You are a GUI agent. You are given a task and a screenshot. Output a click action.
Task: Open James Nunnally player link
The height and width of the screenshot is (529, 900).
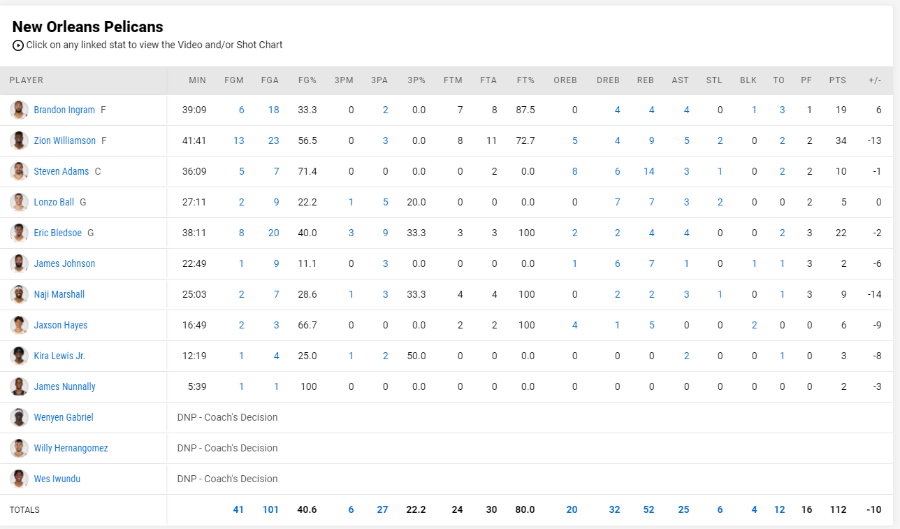[x=64, y=387]
